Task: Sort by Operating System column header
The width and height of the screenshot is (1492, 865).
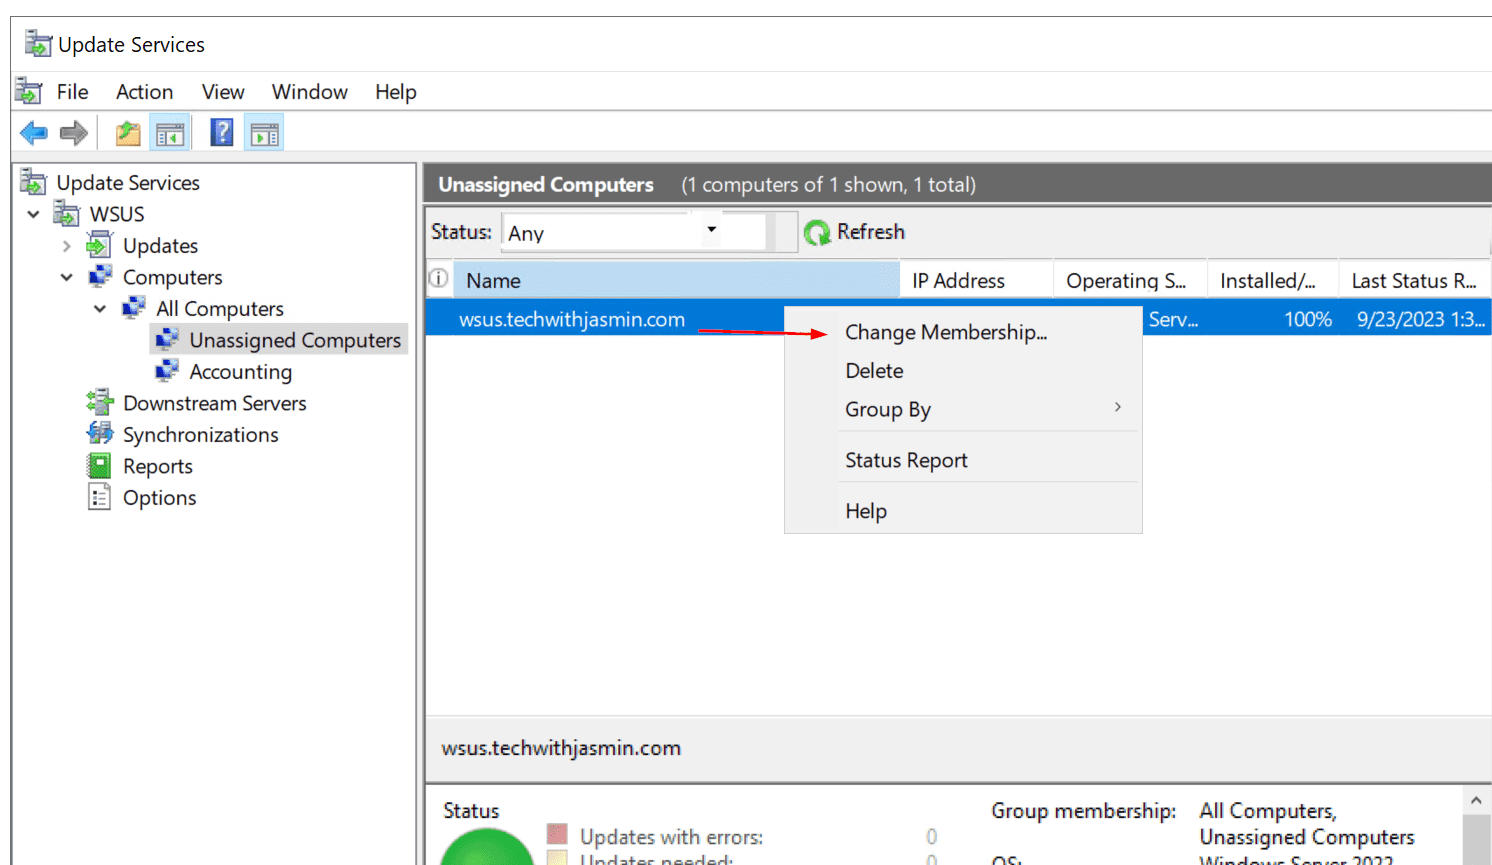Action: click(1130, 280)
